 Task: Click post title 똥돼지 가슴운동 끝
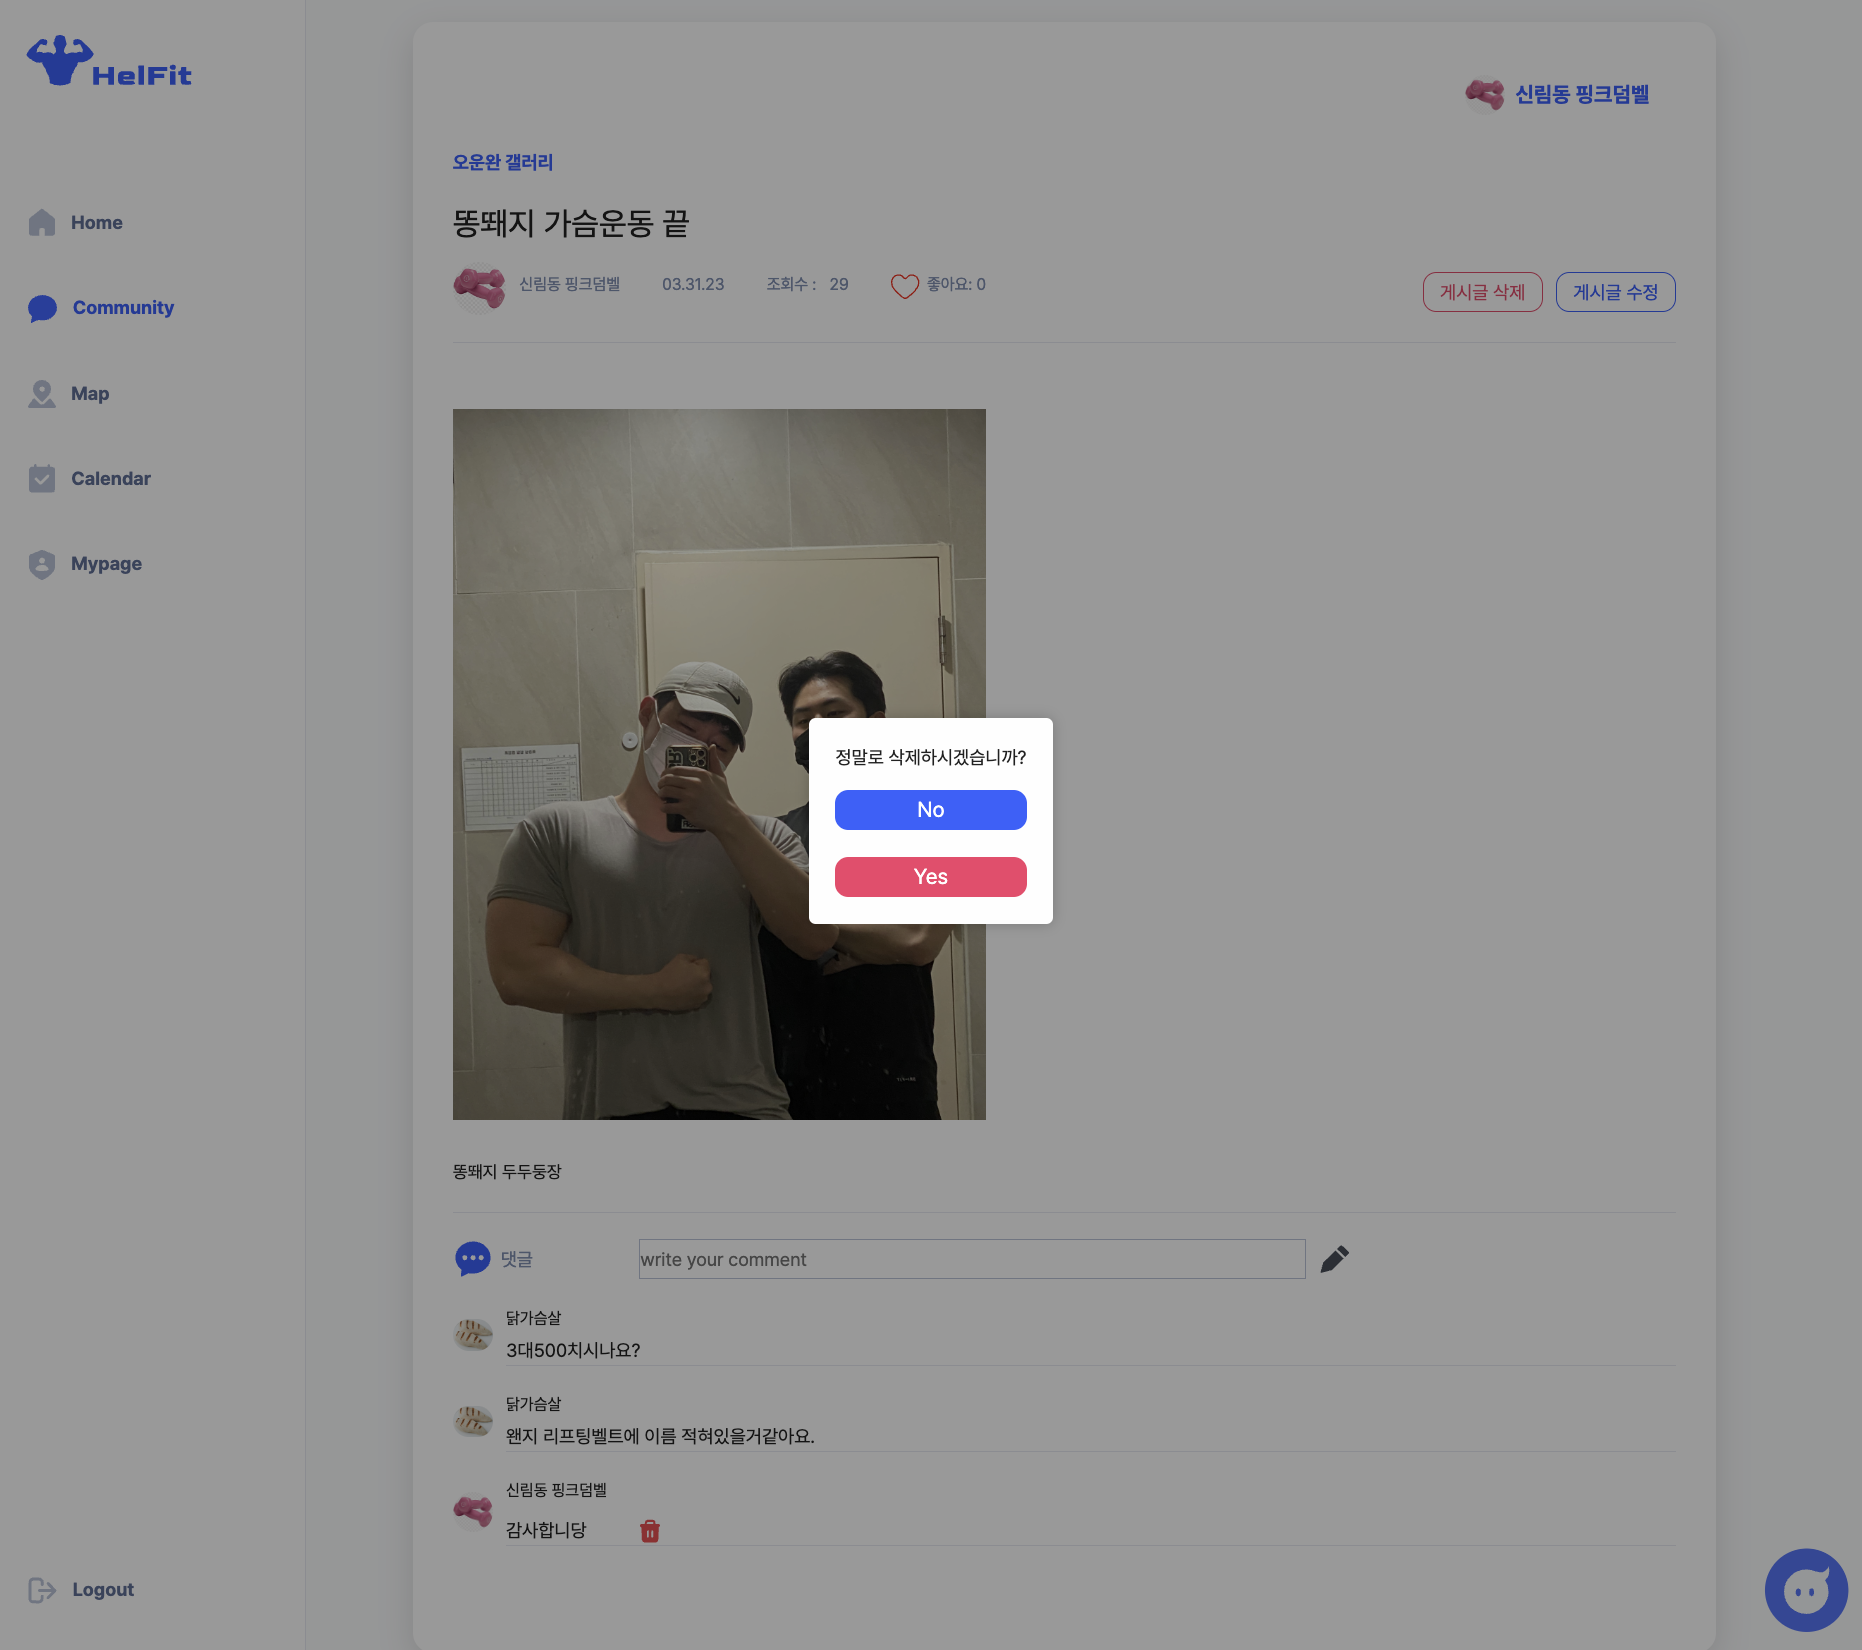coord(571,223)
